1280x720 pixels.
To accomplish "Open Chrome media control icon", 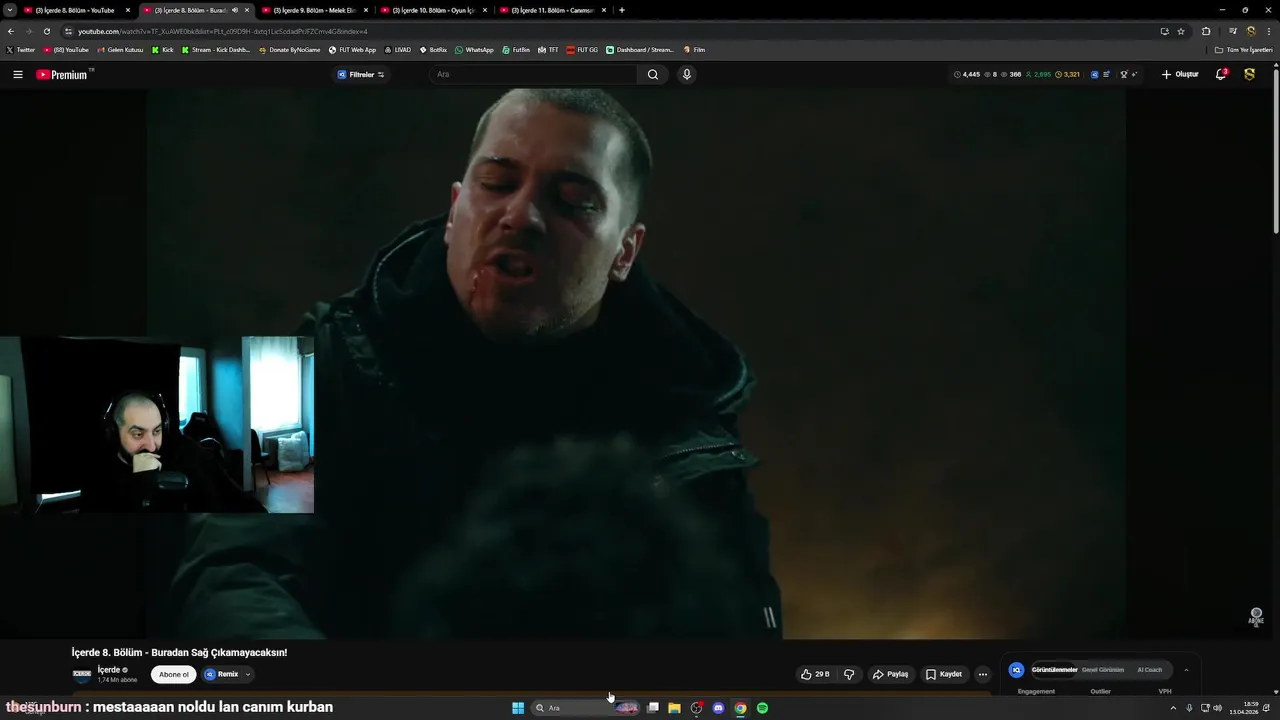I will [x=1233, y=31].
